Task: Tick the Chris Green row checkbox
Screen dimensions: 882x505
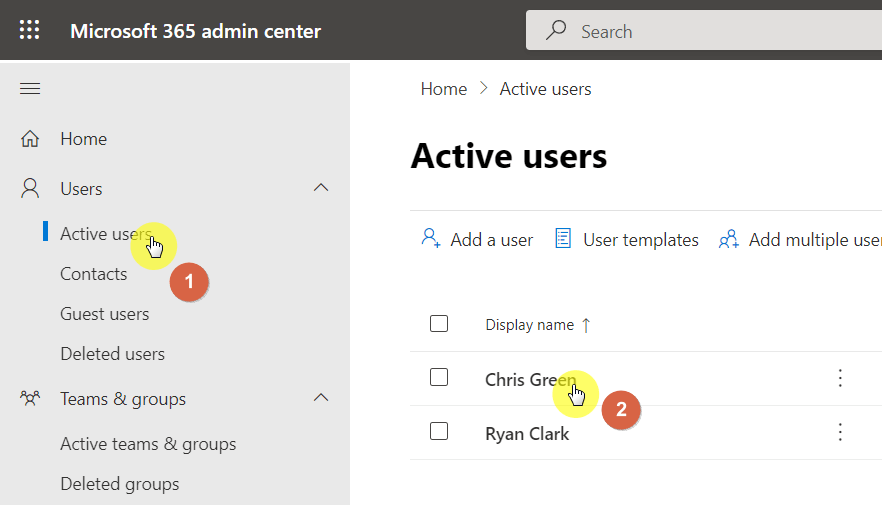Action: coord(439,377)
